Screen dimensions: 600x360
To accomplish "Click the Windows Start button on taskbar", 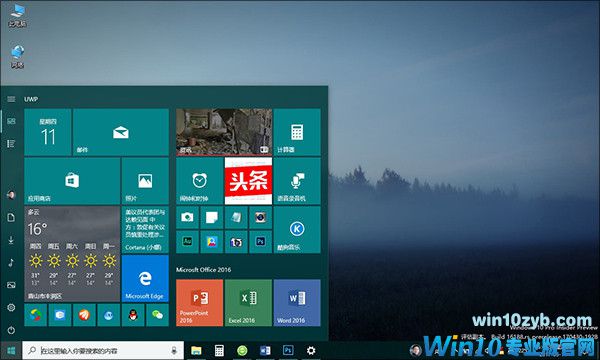I will [11, 350].
